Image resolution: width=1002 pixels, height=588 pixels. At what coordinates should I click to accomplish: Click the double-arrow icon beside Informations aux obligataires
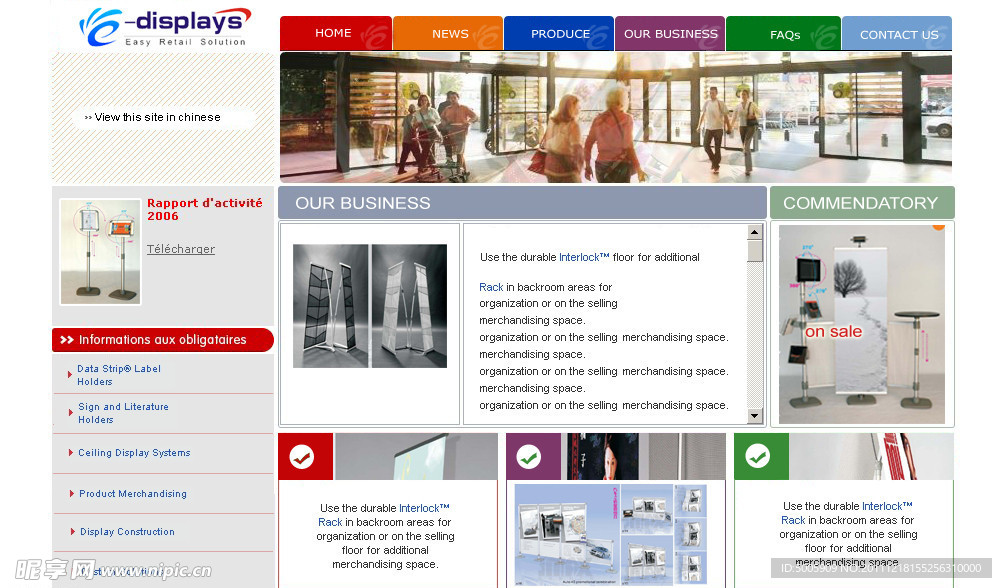pos(67,340)
